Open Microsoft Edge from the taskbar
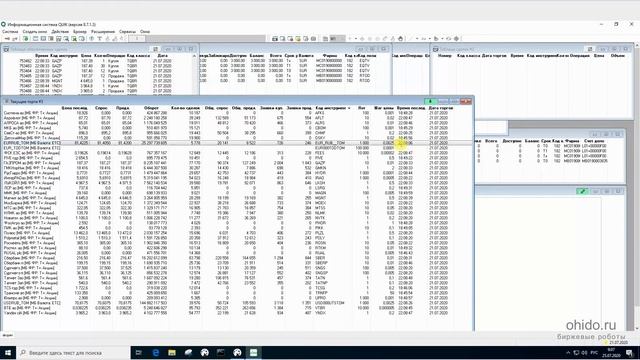 coord(156,353)
